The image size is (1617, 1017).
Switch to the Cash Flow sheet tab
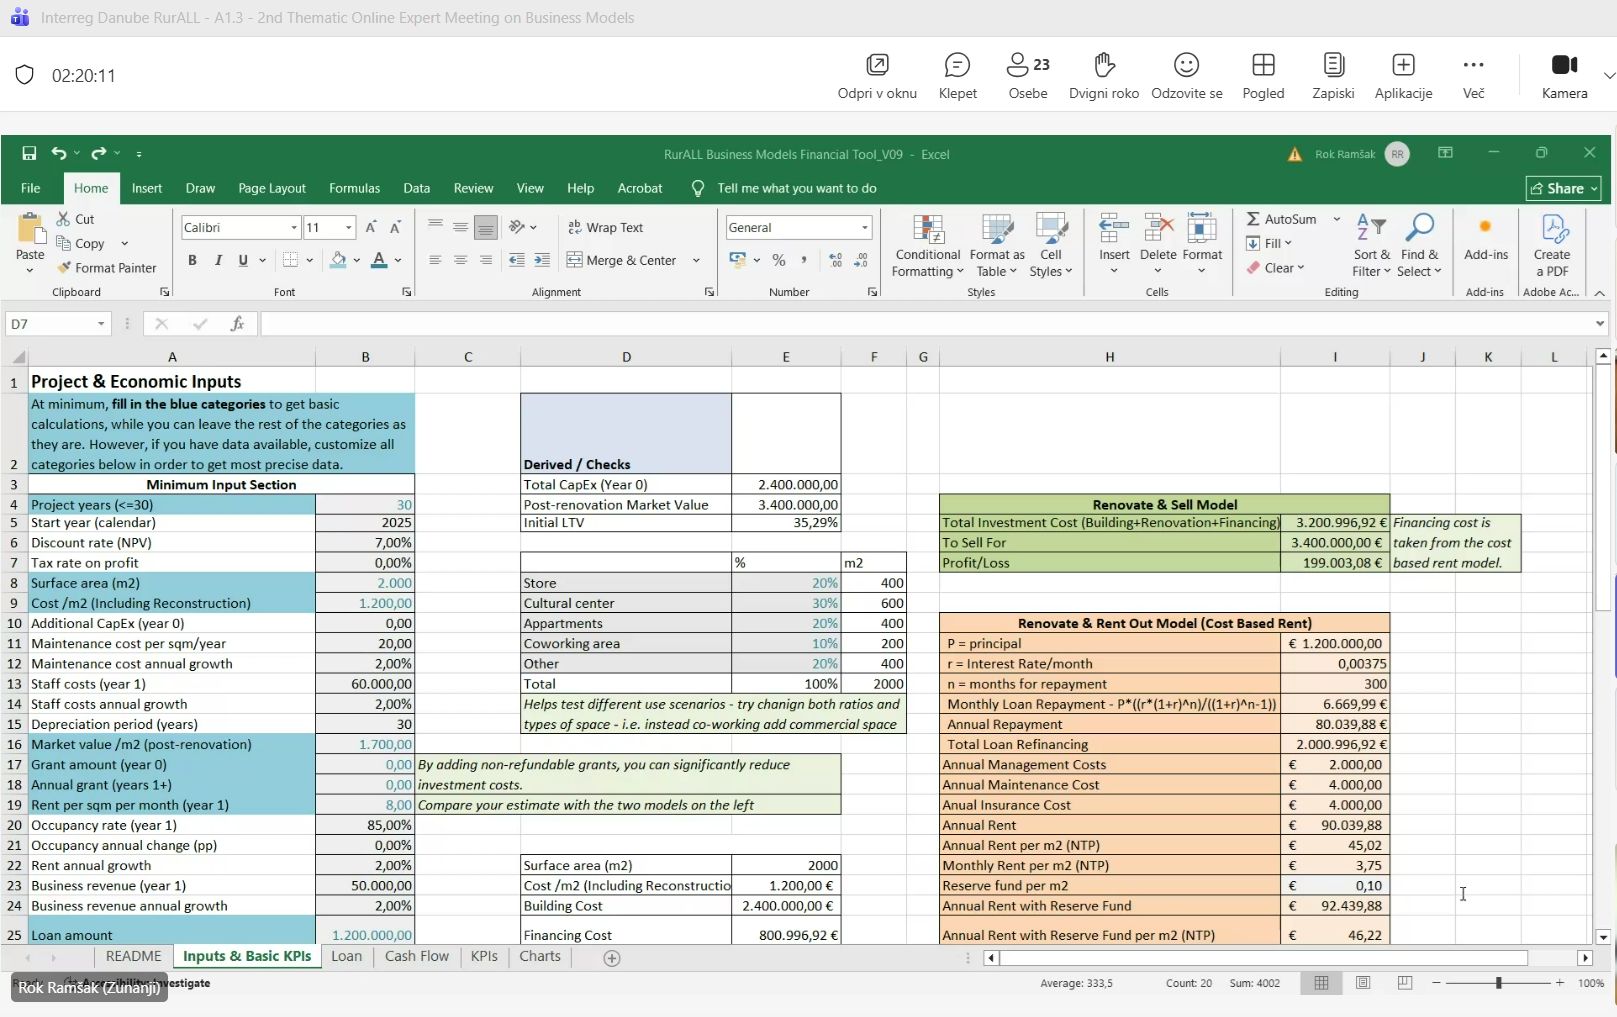tap(416, 956)
